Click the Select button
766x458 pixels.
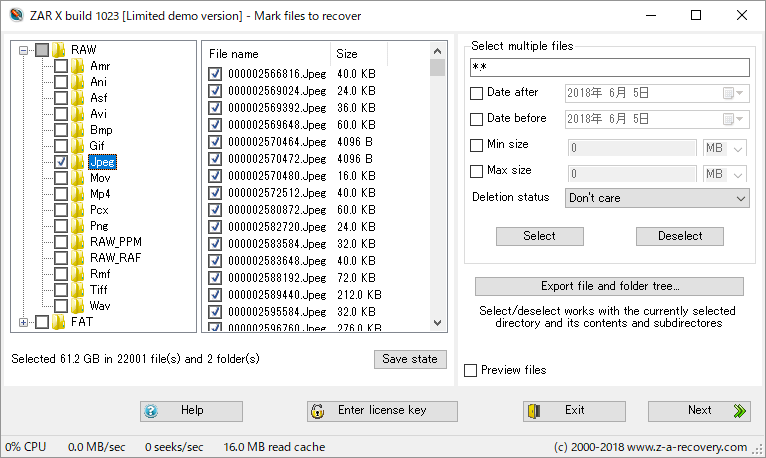click(539, 236)
